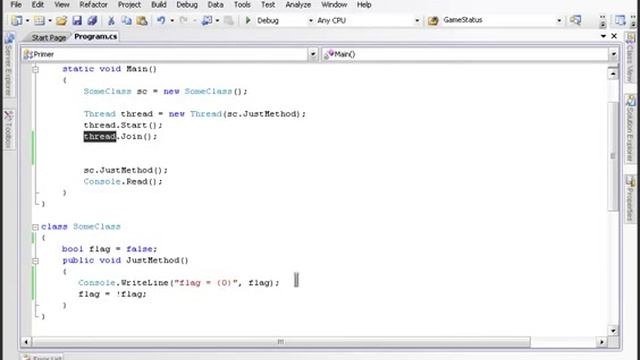Screen dimensions: 640x360
Task: Open the Class View side panel
Action: (631, 58)
